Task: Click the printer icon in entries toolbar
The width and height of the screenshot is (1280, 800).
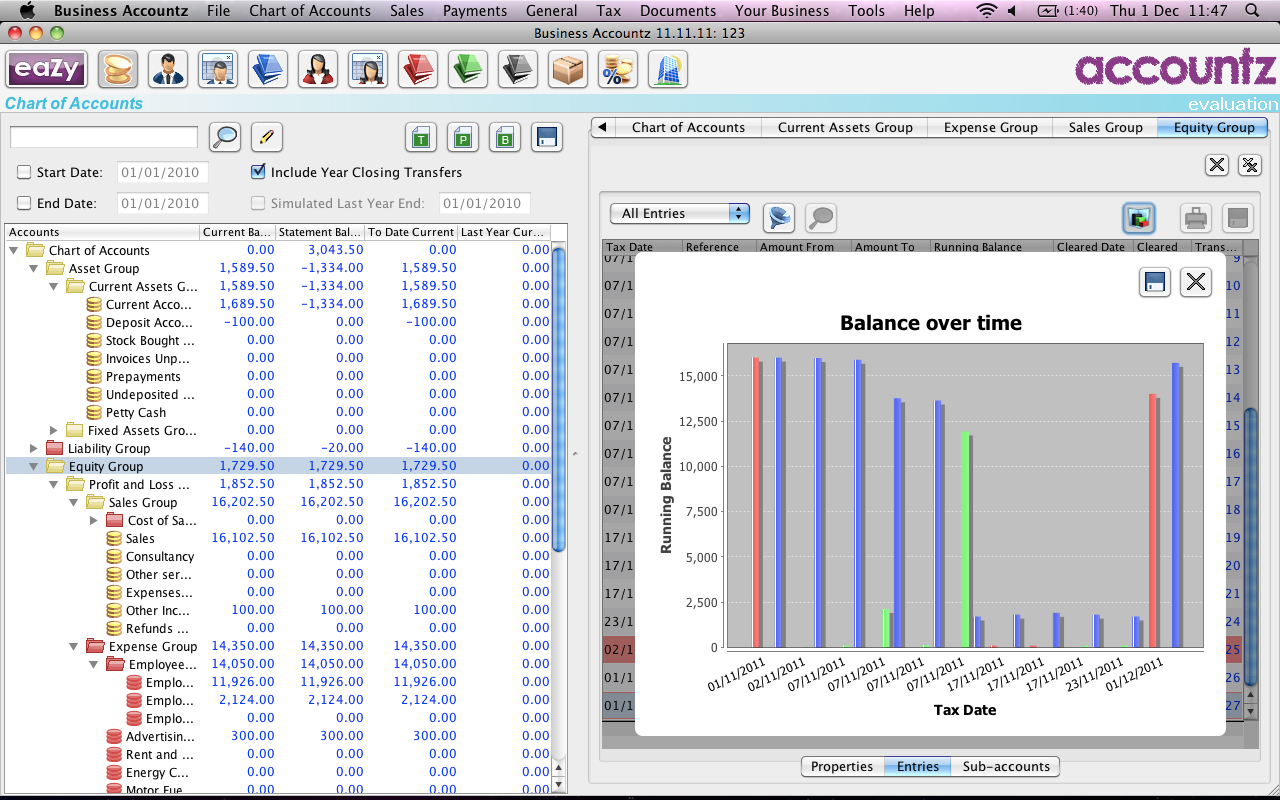Action: [1196, 217]
